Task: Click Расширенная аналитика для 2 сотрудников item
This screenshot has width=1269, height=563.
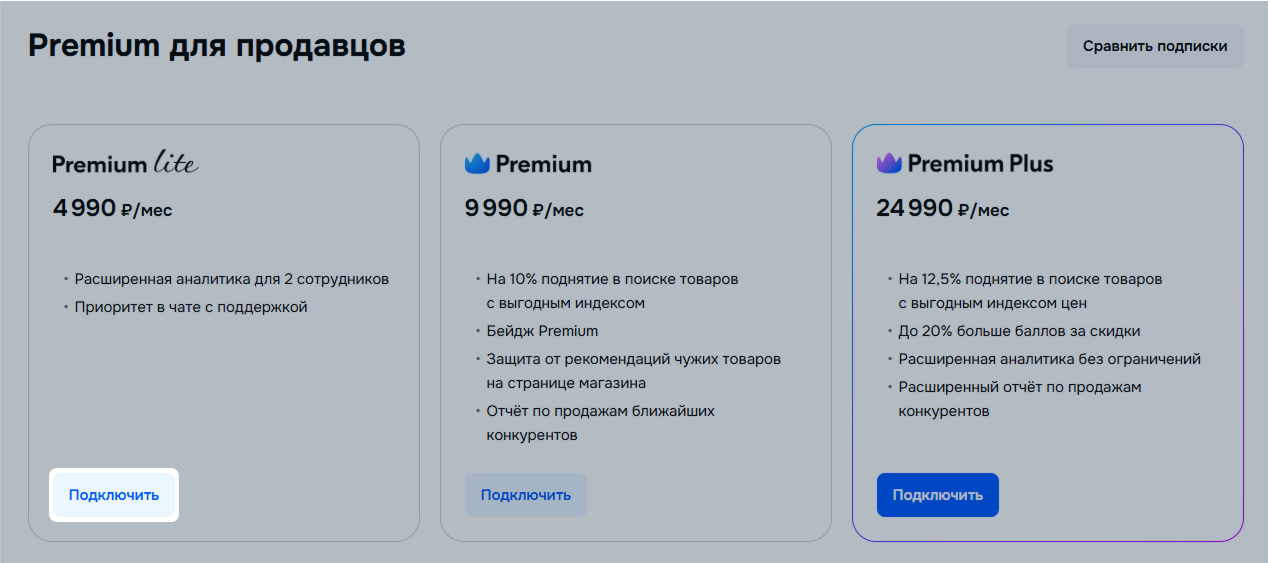Action: tap(231, 279)
